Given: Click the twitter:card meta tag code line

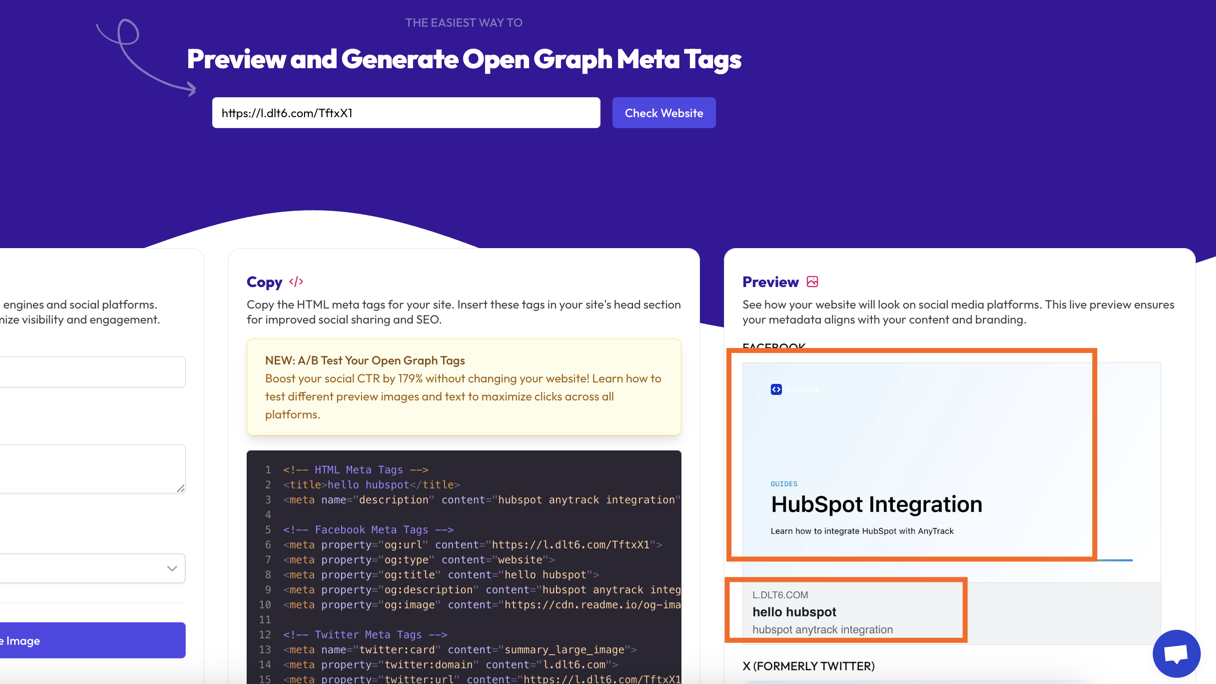Looking at the screenshot, I should [x=460, y=650].
